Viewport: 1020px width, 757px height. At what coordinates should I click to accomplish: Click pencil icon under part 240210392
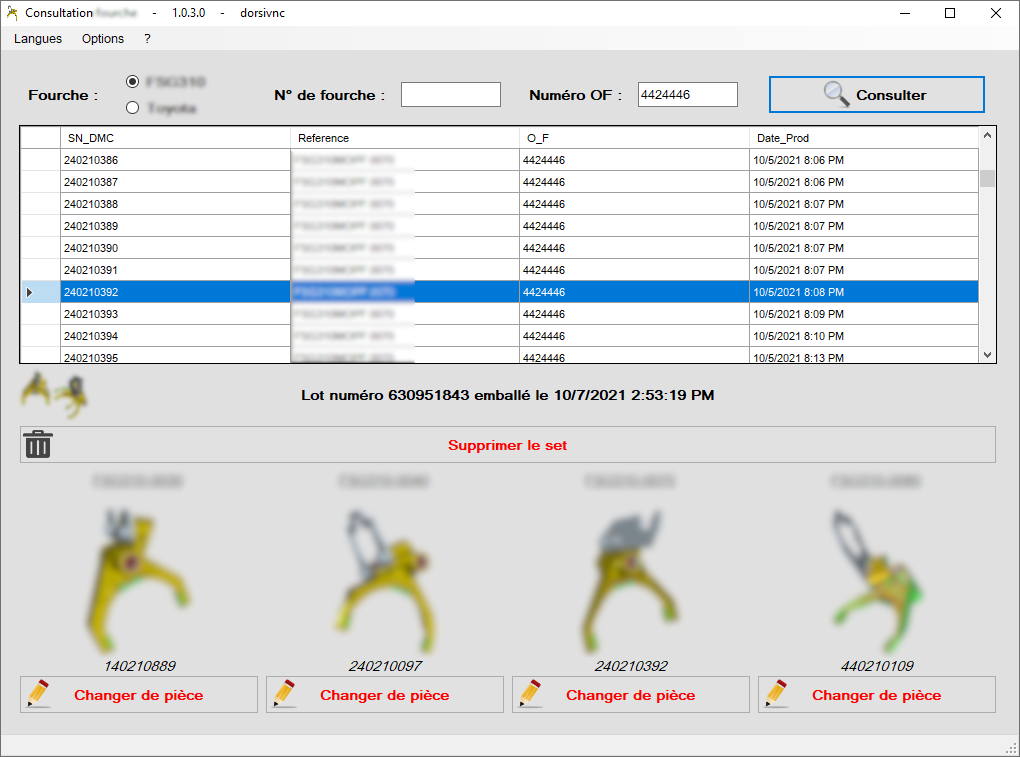[x=531, y=694]
